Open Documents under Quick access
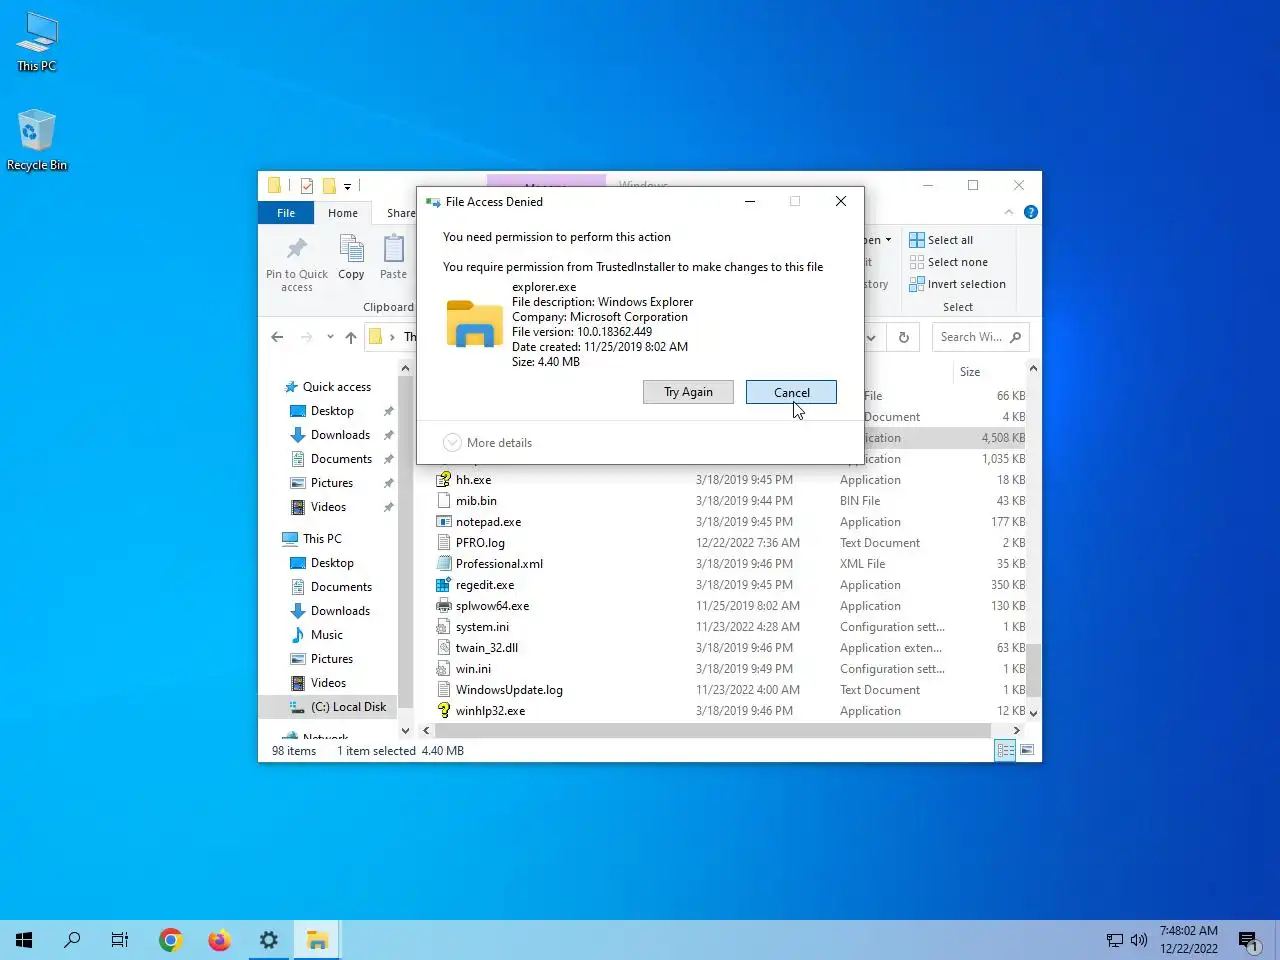This screenshot has height=960, width=1280. [341, 459]
